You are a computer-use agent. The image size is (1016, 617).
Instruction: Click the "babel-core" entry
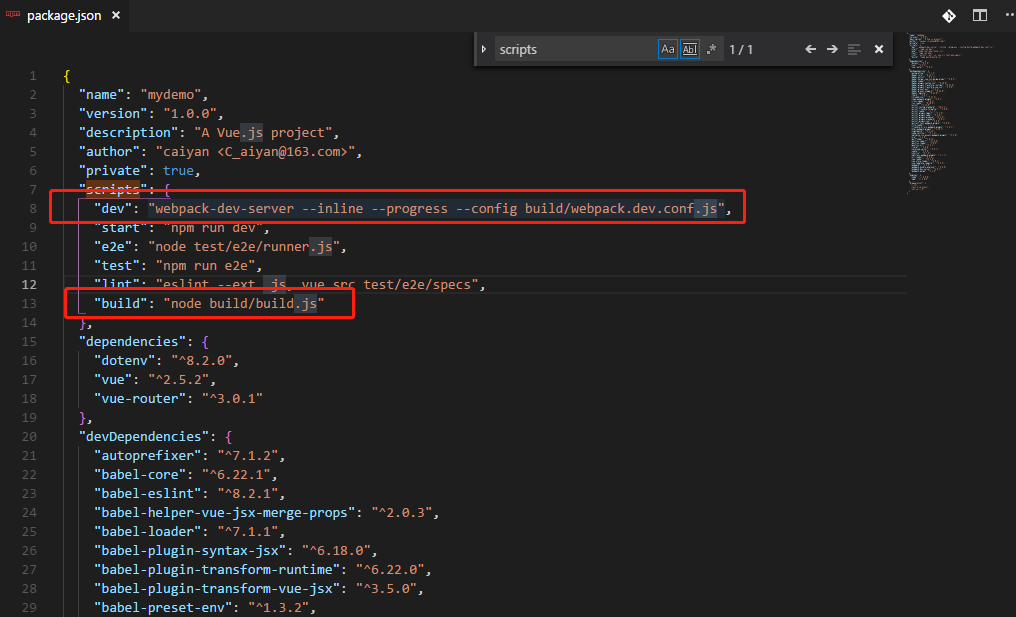tap(140, 474)
